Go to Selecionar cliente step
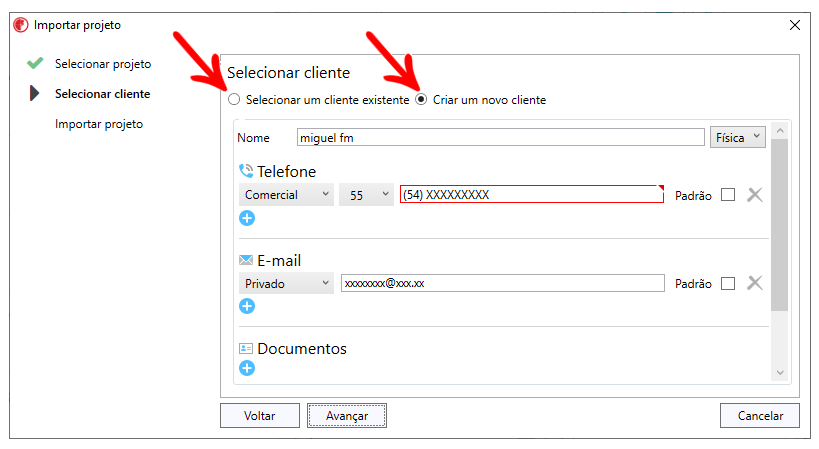 coord(102,94)
